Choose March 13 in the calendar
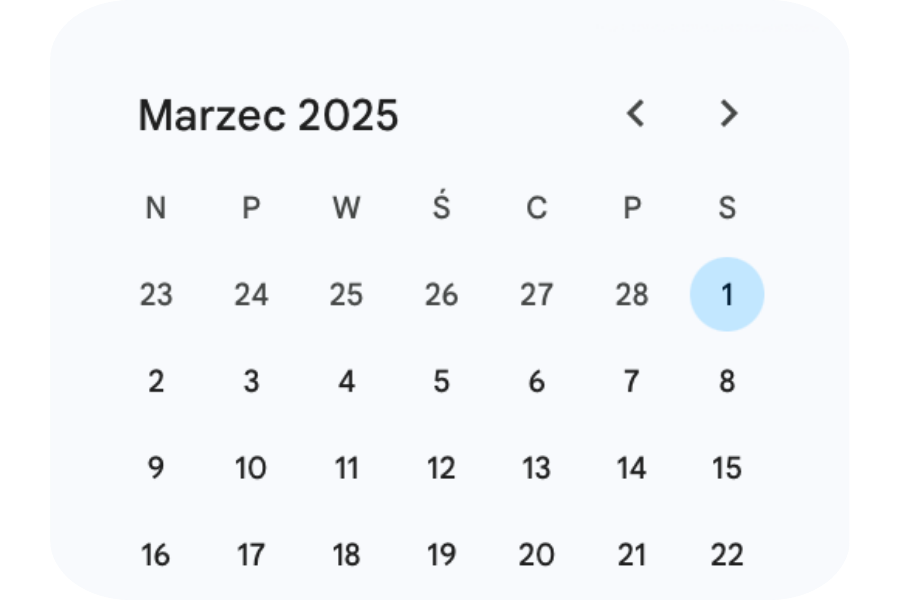Screen dimensions: 900x600 [x=537, y=468]
